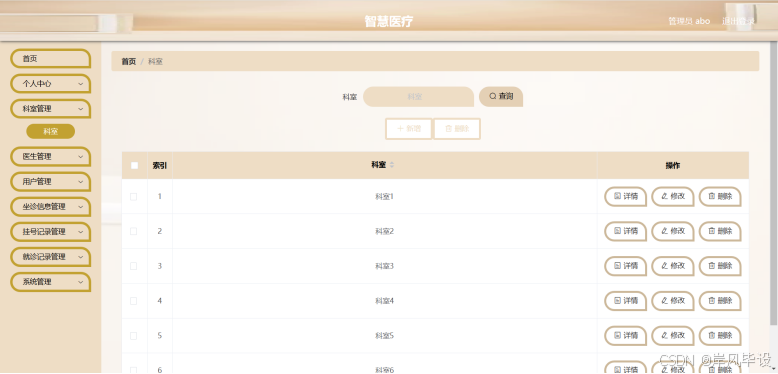Check the checkbox for row 6

click(133, 370)
